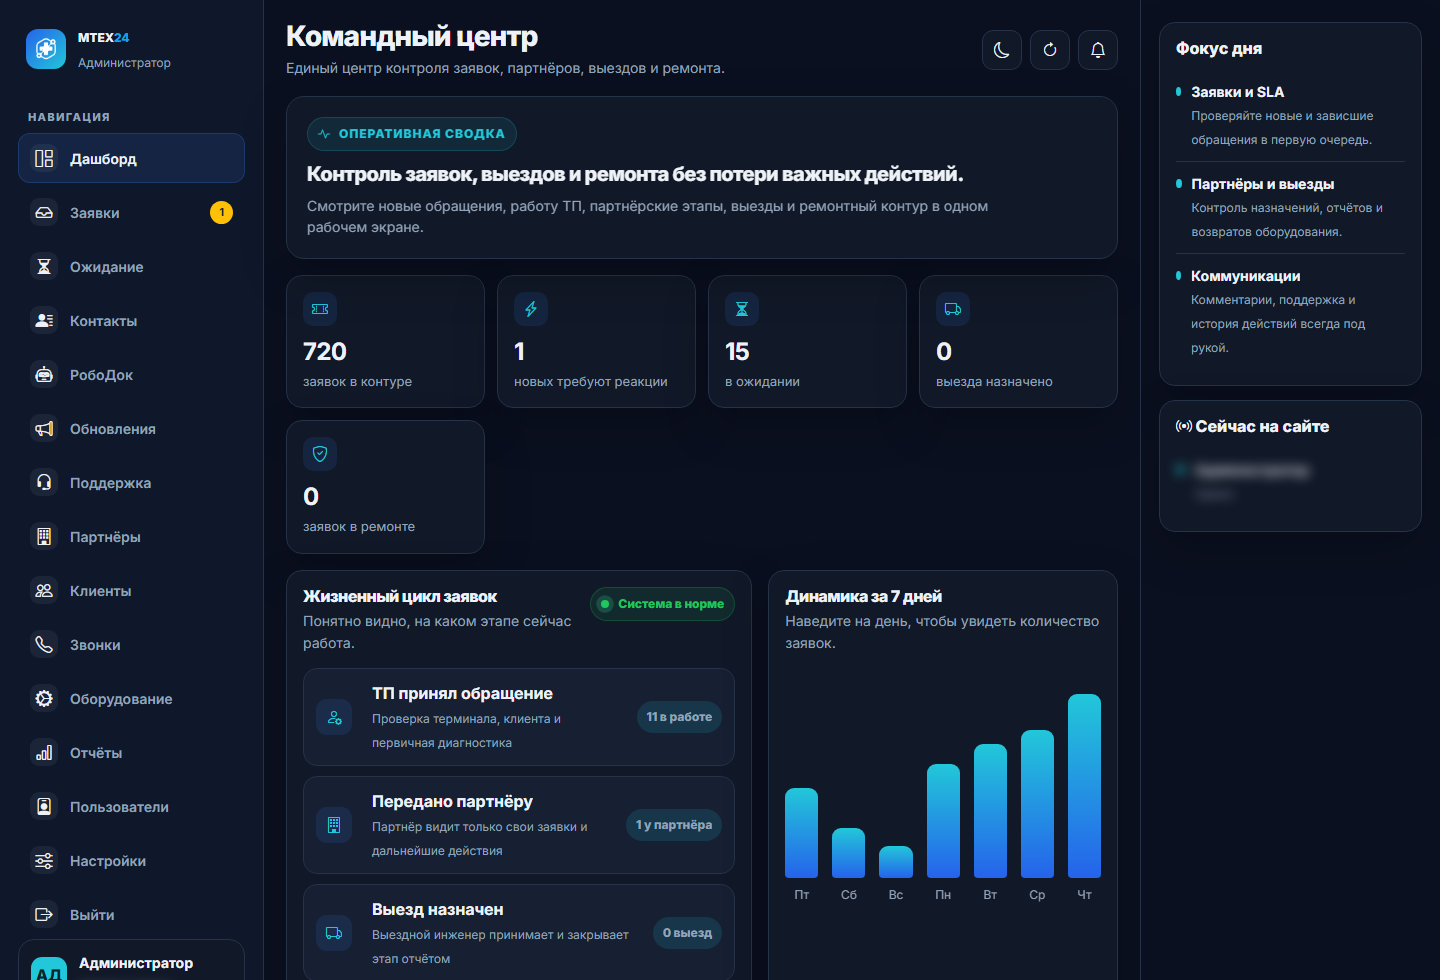The width and height of the screenshot is (1440, 980).
Task: Click the Чт bar in chart
Action: tap(1084, 786)
